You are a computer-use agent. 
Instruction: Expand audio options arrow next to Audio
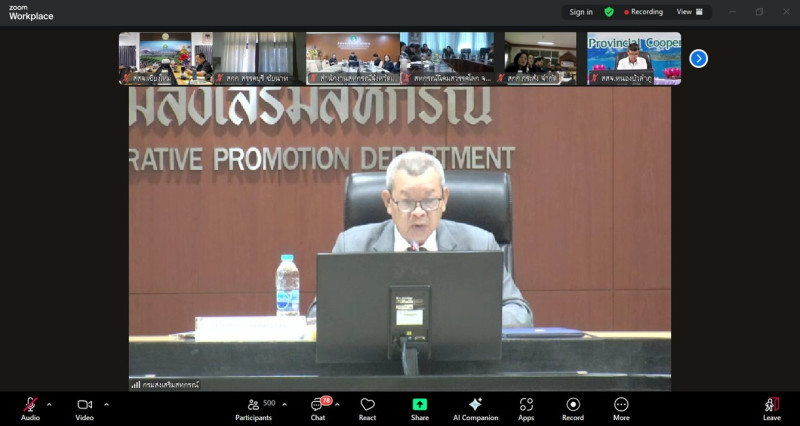click(x=49, y=405)
